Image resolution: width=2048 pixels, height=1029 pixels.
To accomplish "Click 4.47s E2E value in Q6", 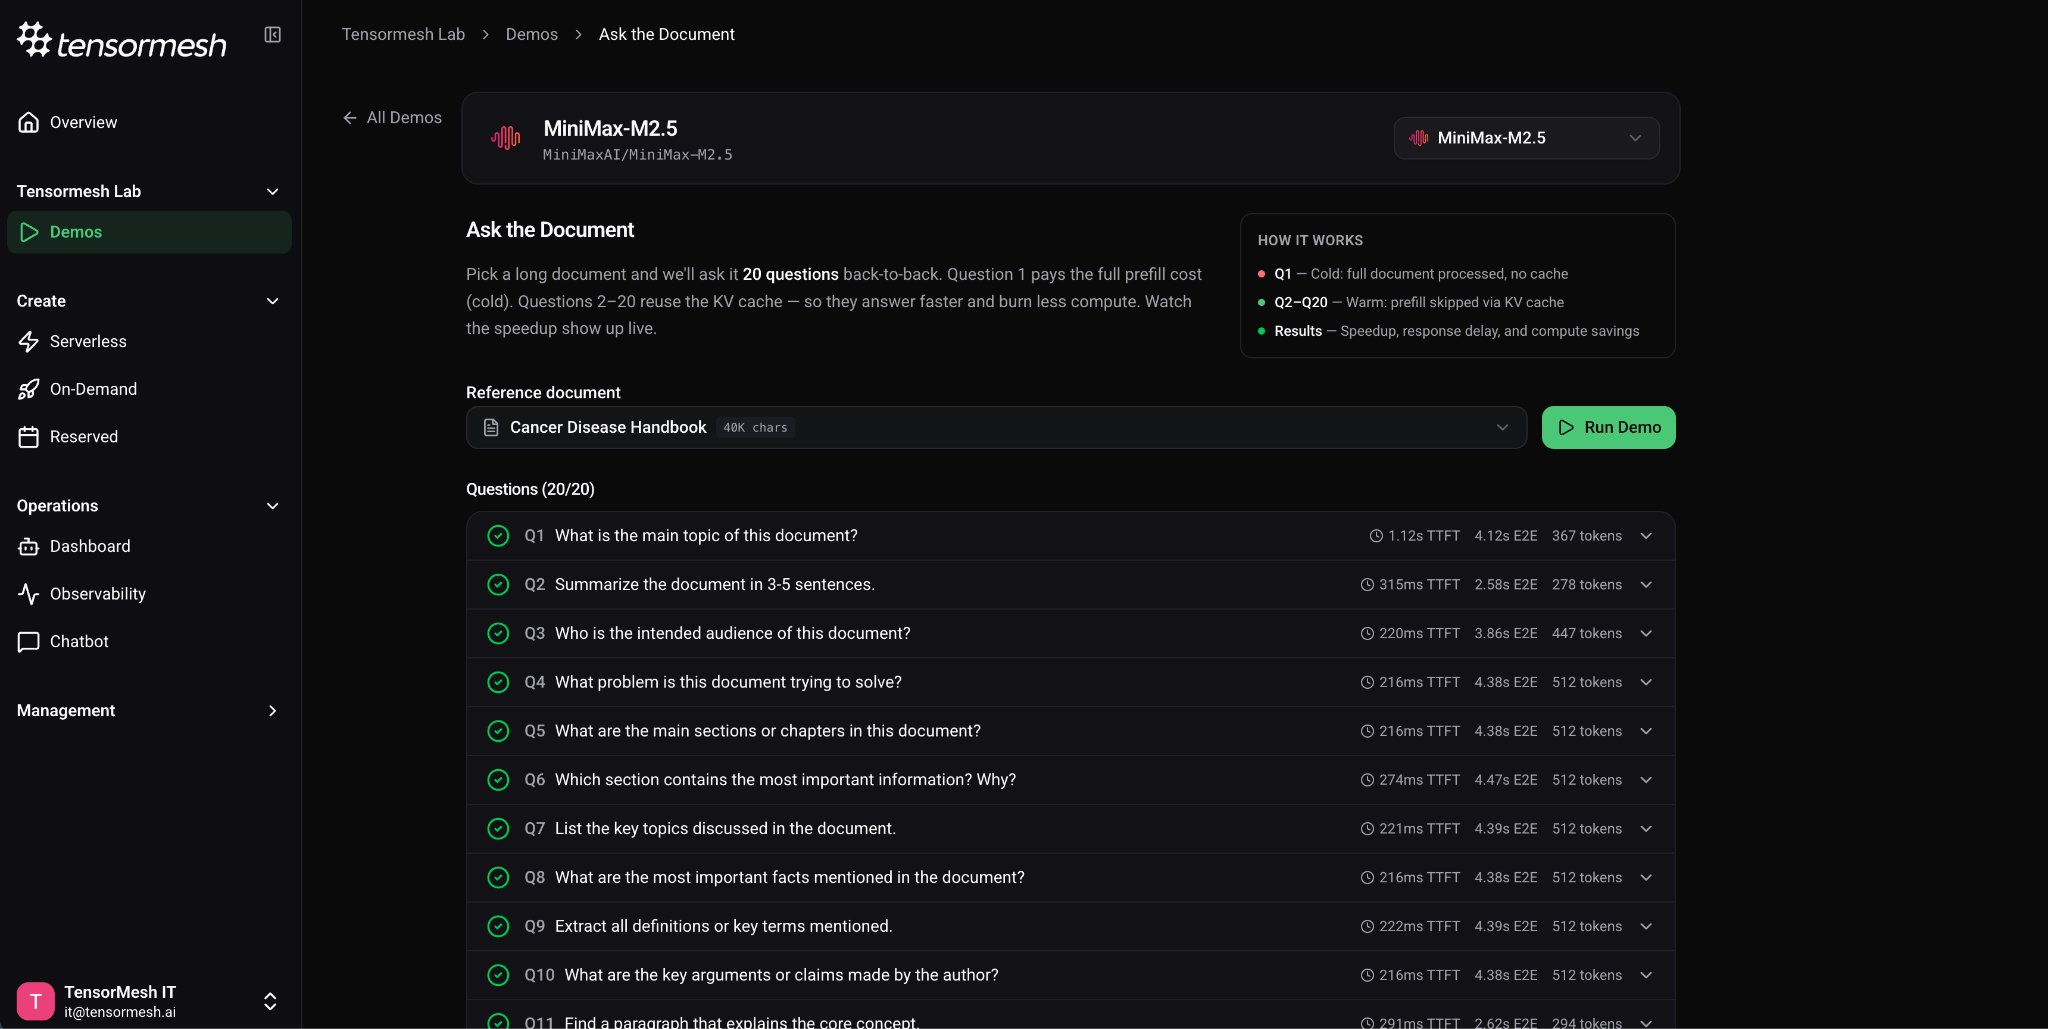I will [1505, 780].
